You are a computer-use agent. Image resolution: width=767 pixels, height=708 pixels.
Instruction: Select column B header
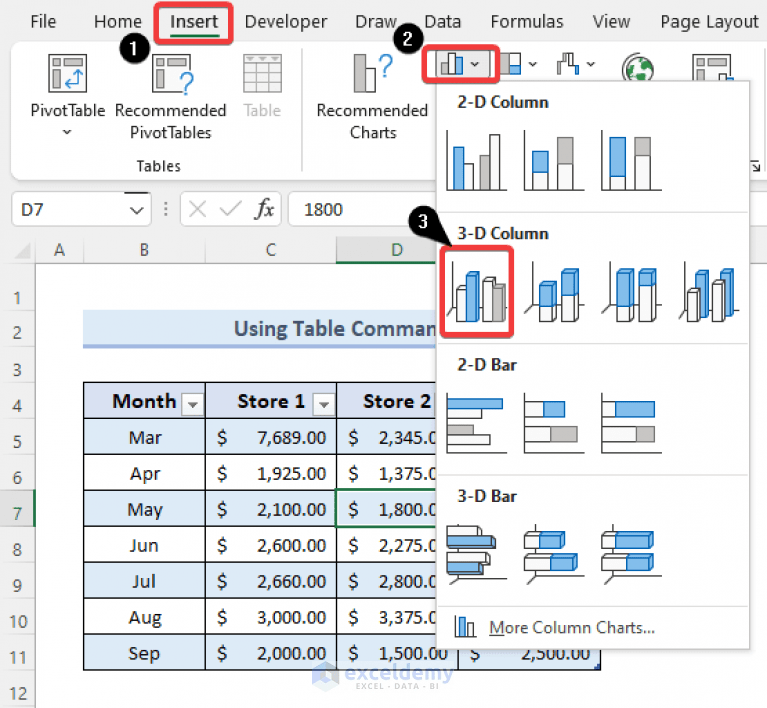tap(144, 250)
